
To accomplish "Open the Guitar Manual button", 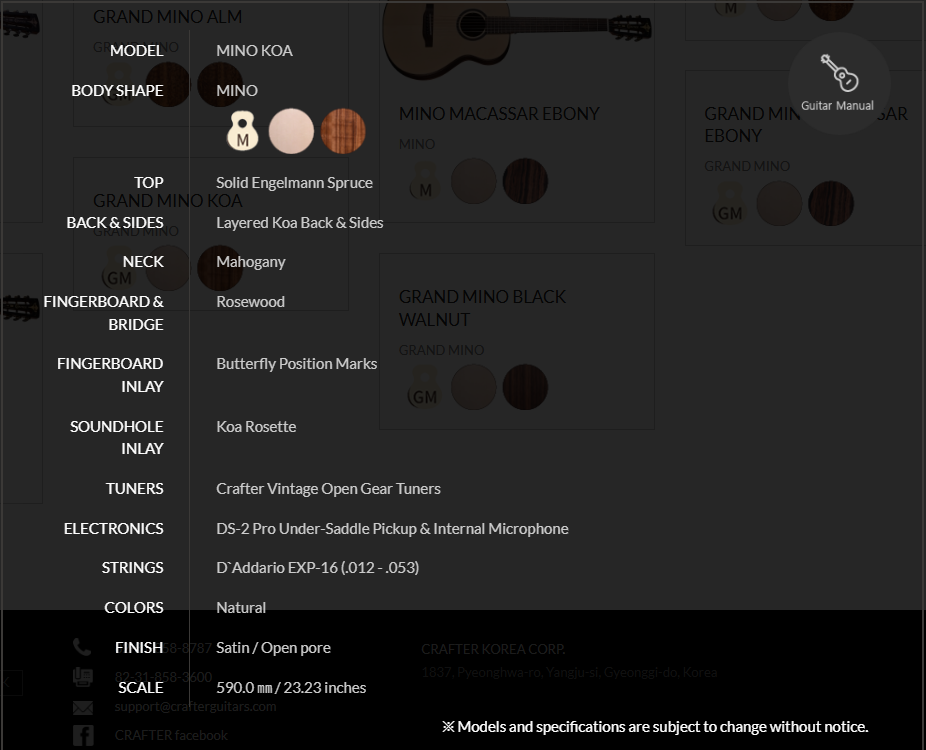I will point(838,83).
